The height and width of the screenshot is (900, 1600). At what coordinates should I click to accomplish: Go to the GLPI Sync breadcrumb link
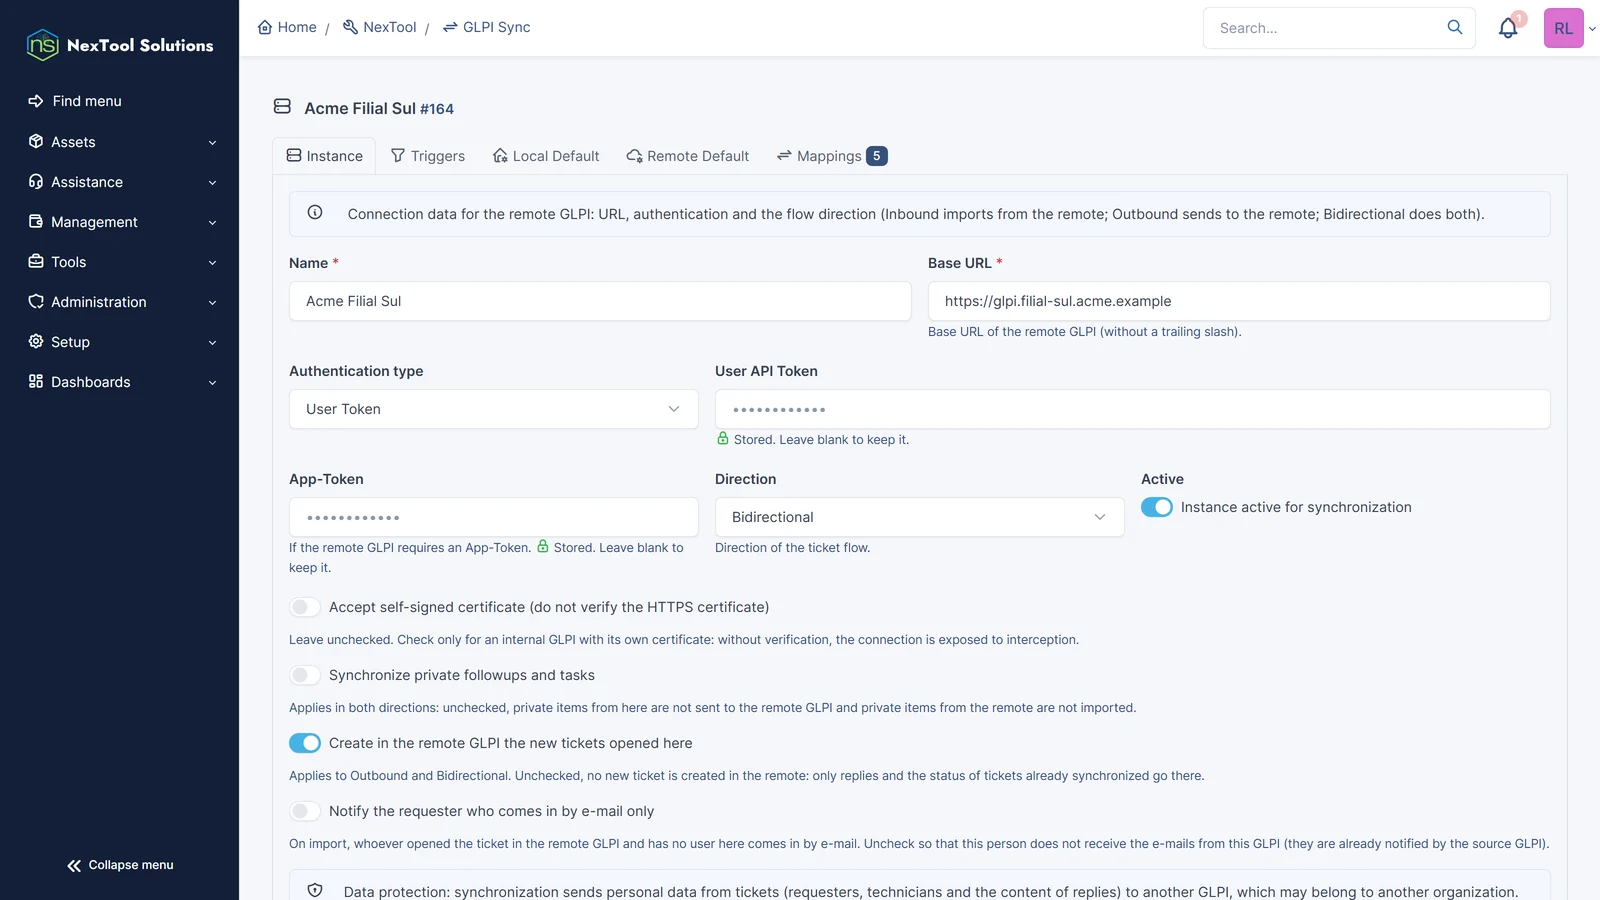pos(486,27)
